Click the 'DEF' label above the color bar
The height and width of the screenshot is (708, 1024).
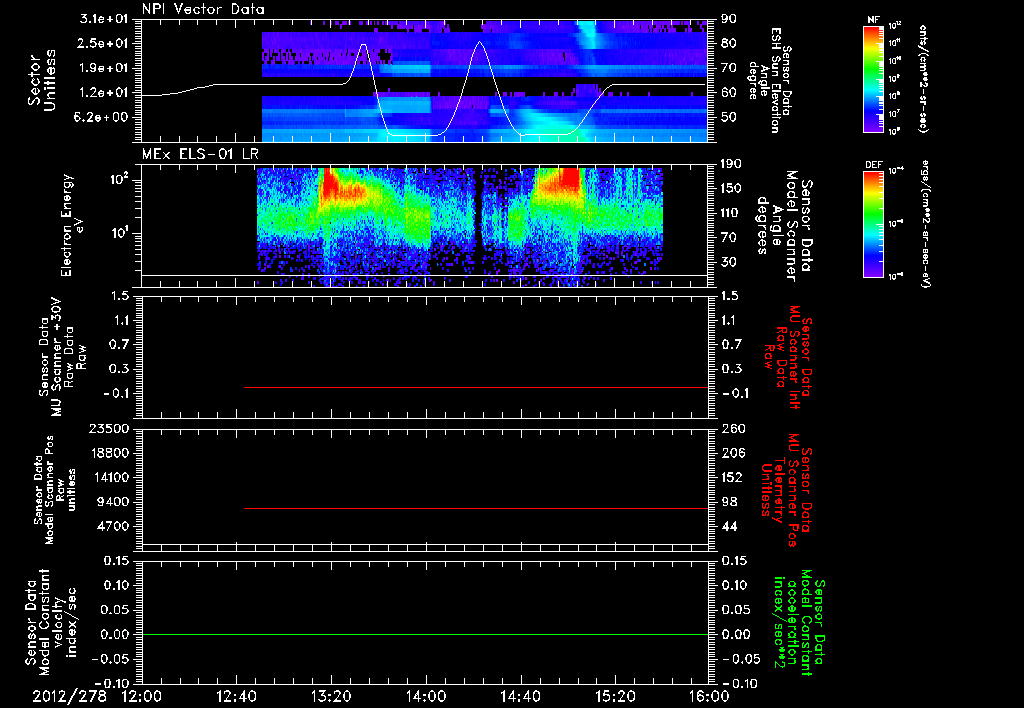click(874, 165)
